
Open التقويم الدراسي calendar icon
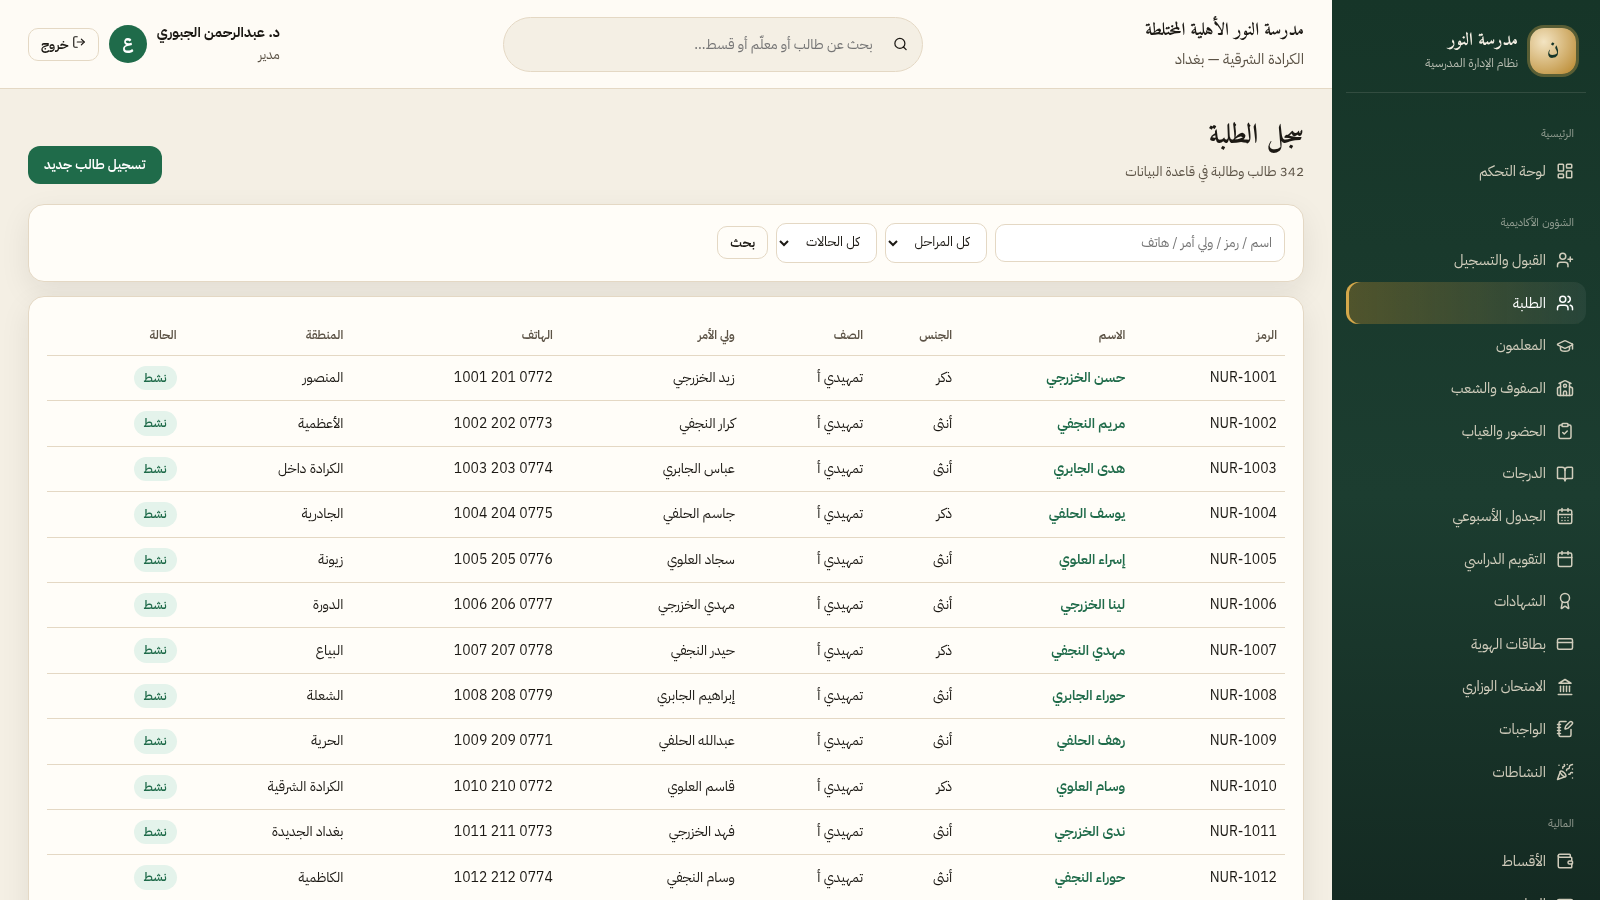click(1565, 559)
